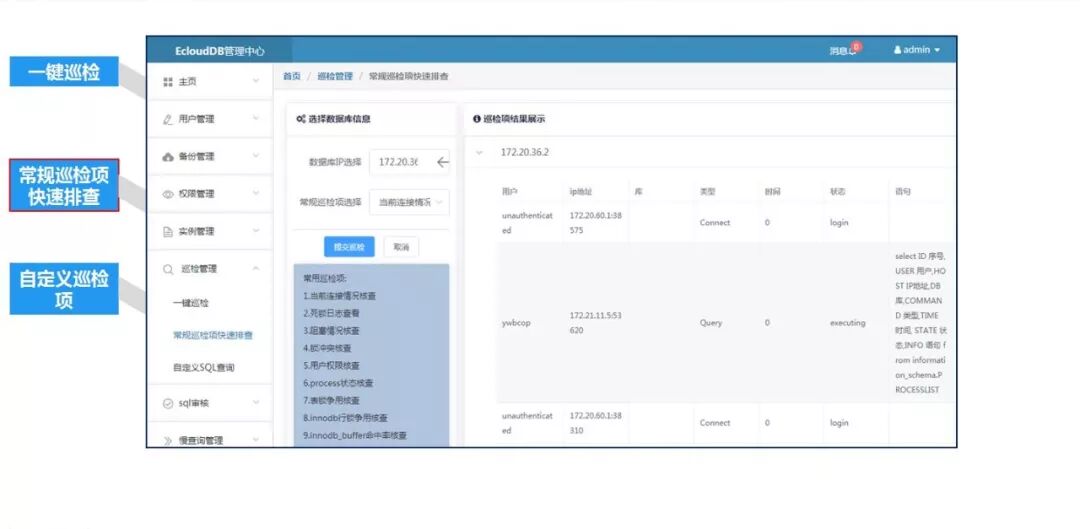Click the executing status cell
Viewport: 1080px width, 529px height.
coord(847,322)
